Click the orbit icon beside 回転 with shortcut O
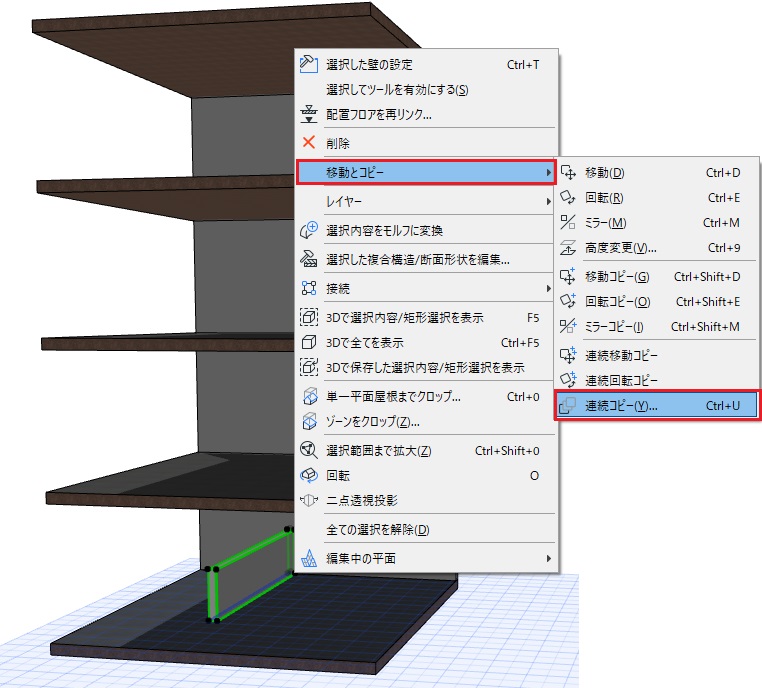762x688 pixels. (309, 475)
